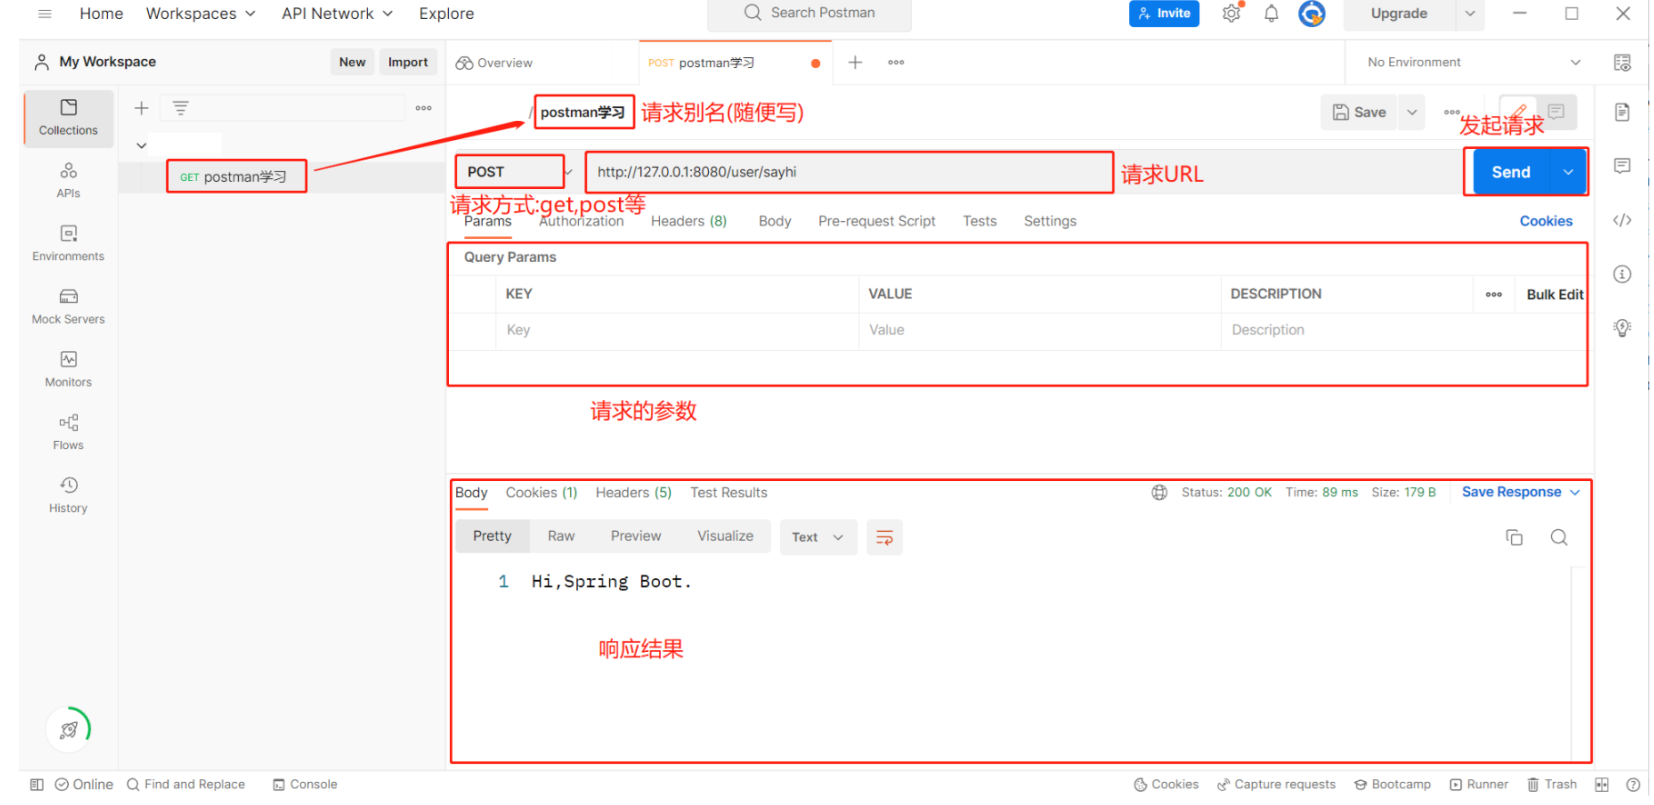Click the query param Key field
This screenshot has width=1654, height=805.
click(676, 330)
